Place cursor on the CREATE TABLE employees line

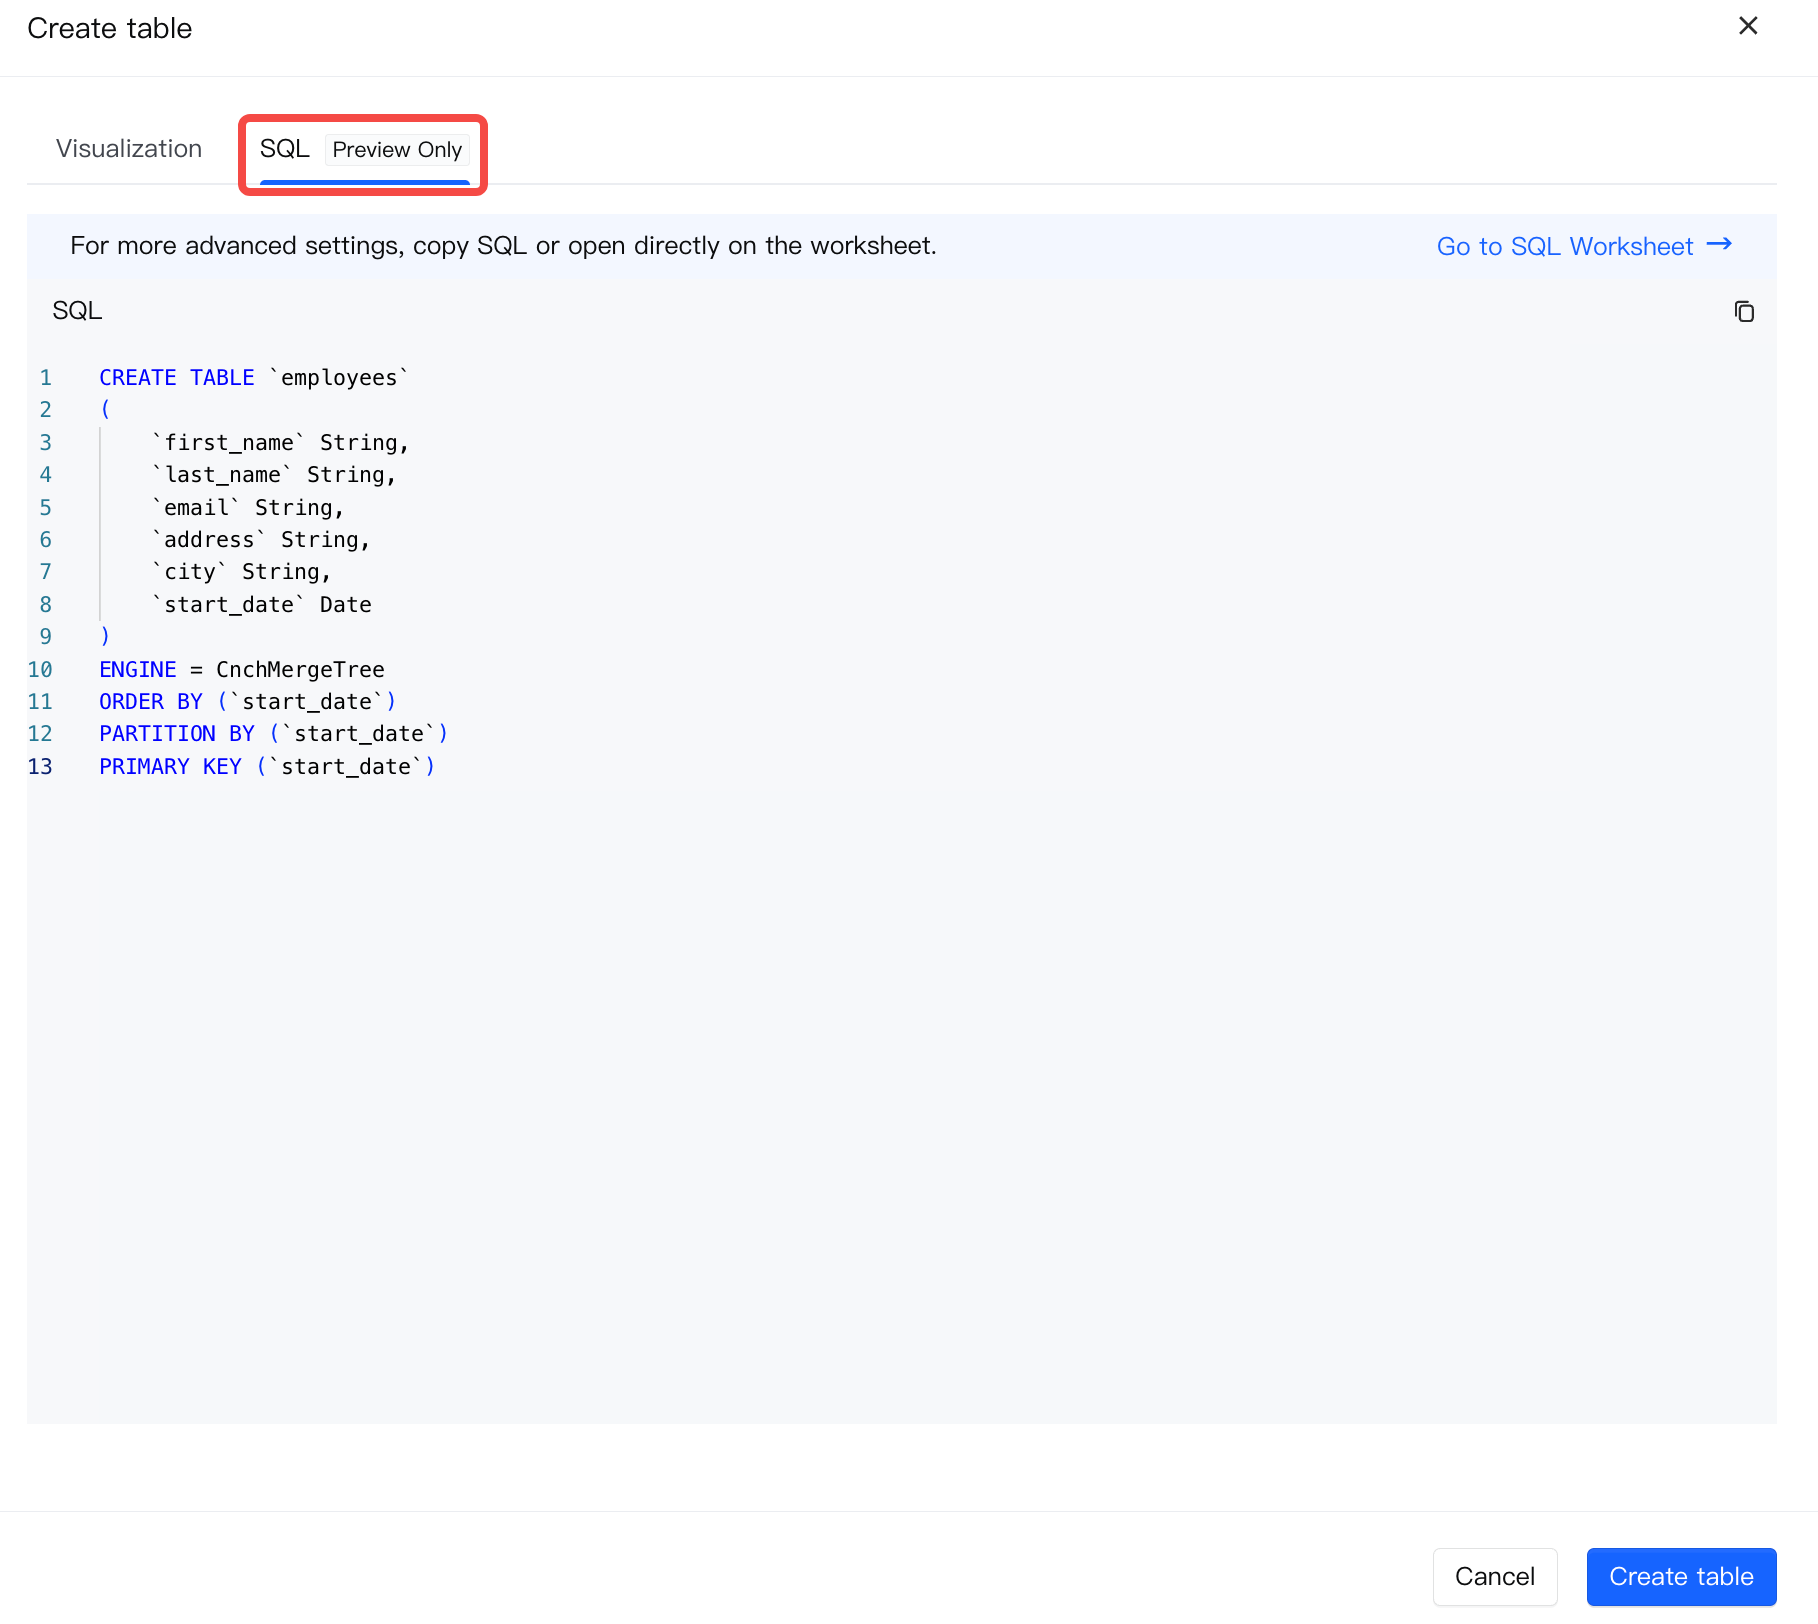coord(254,378)
